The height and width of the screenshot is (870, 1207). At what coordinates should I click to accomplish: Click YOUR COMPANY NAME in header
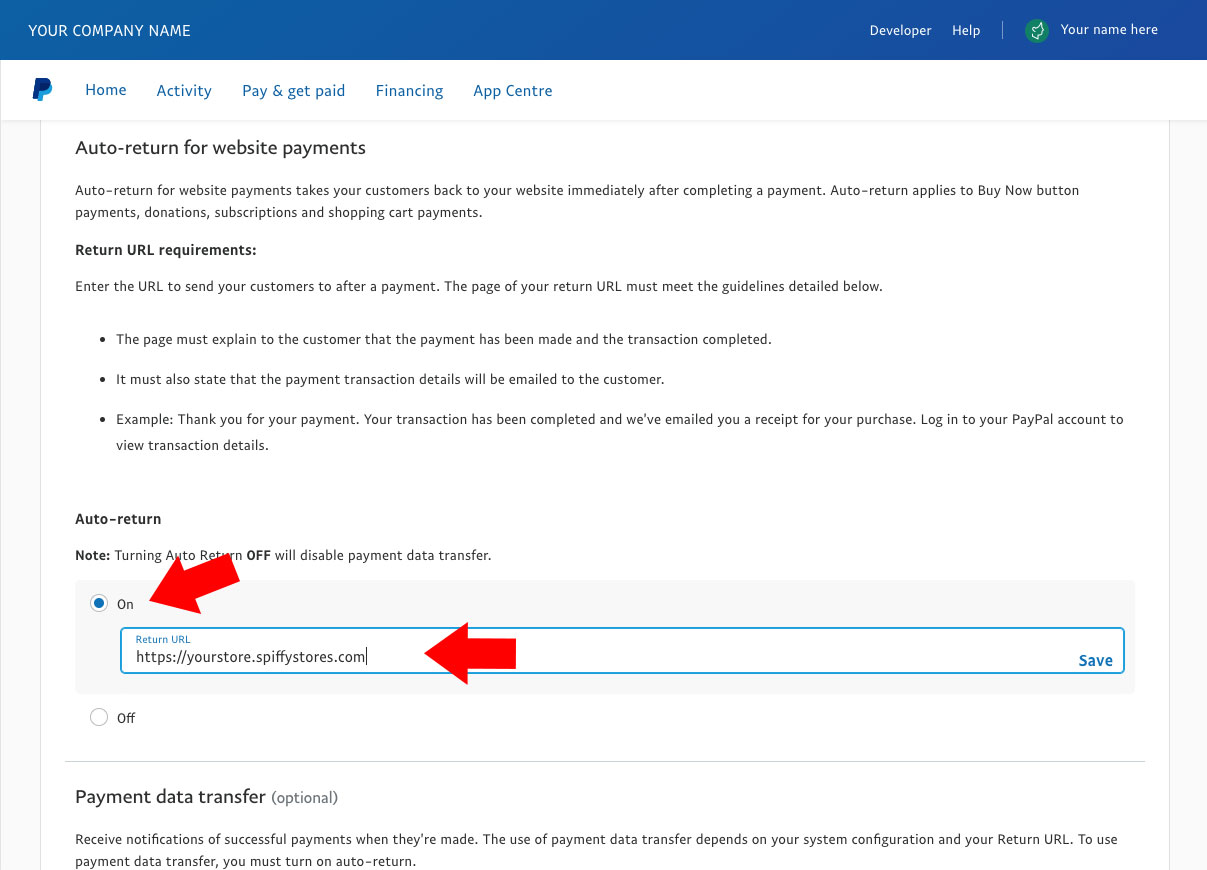pos(109,30)
